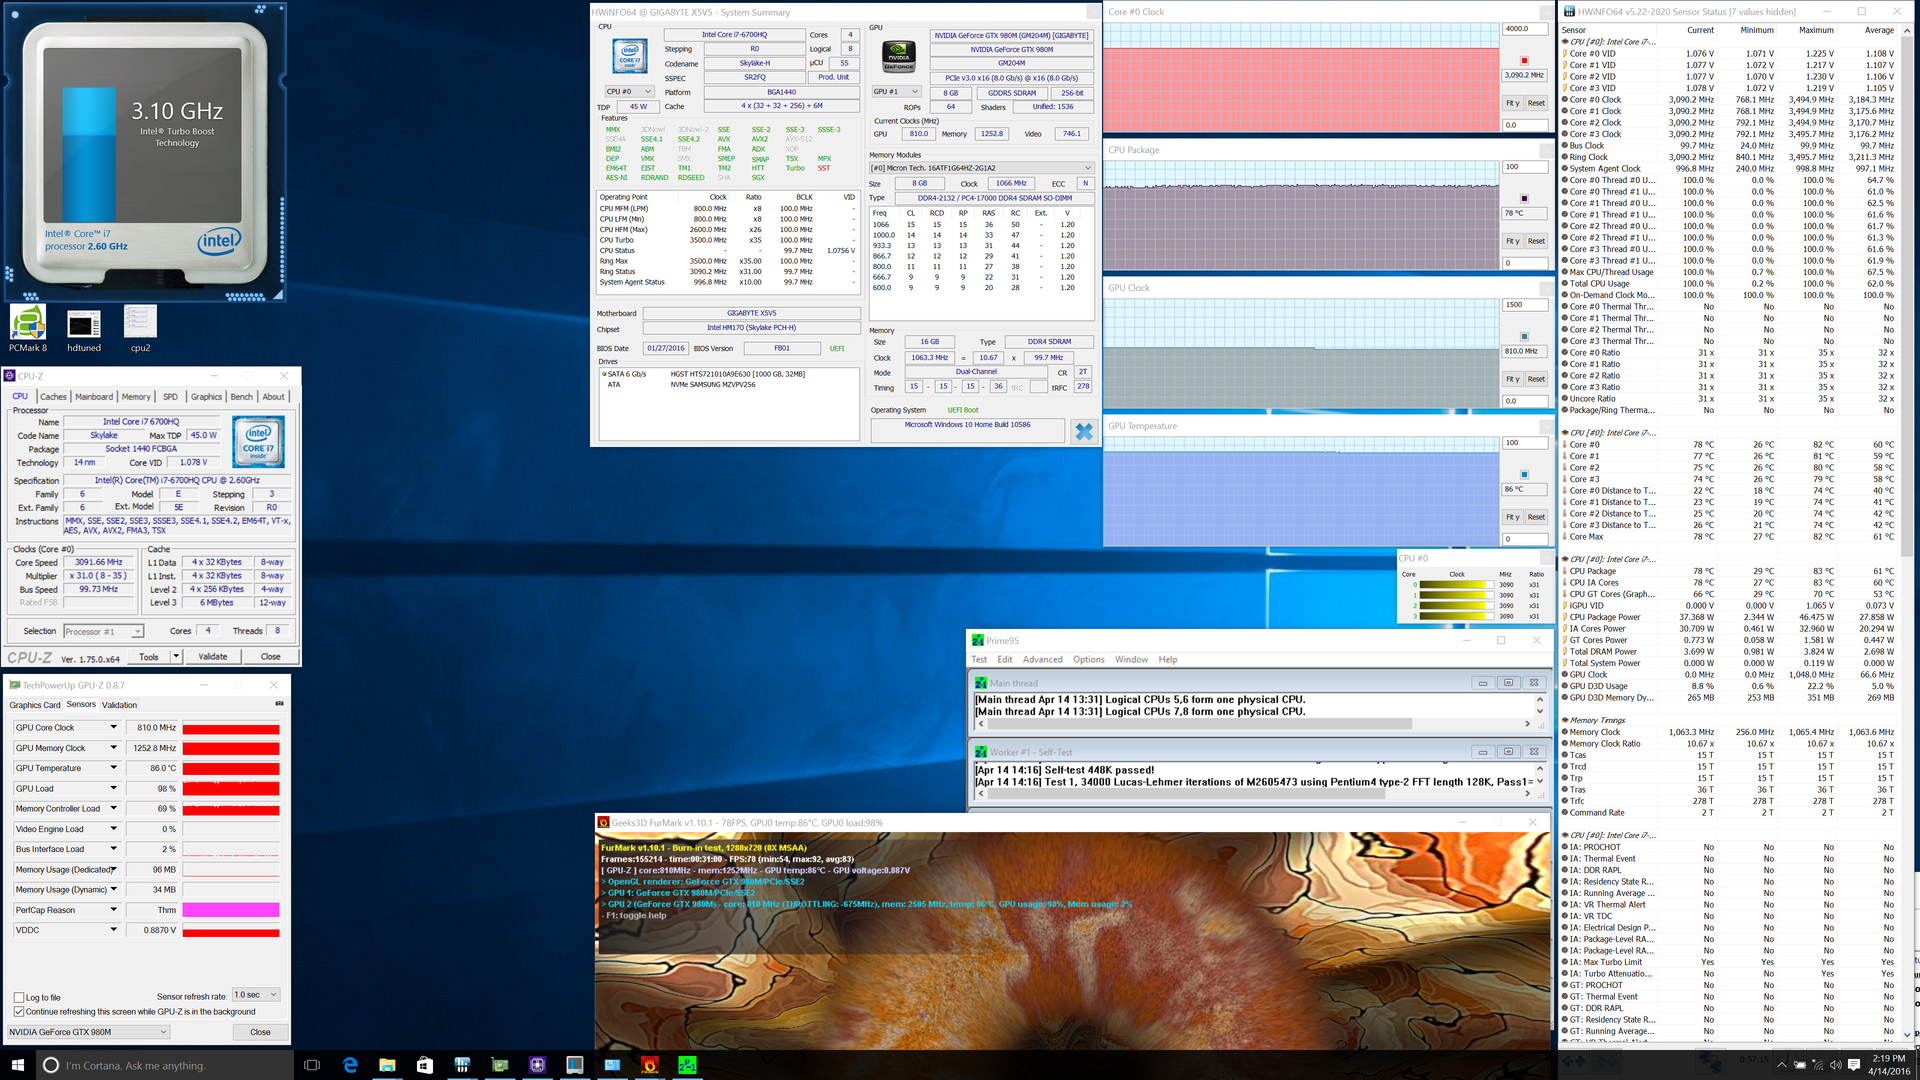Image resolution: width=1920 pixels, height=1080 pixels.
Task: Open the CPU #0 selector in System Summary
Action: pos(628,91)
